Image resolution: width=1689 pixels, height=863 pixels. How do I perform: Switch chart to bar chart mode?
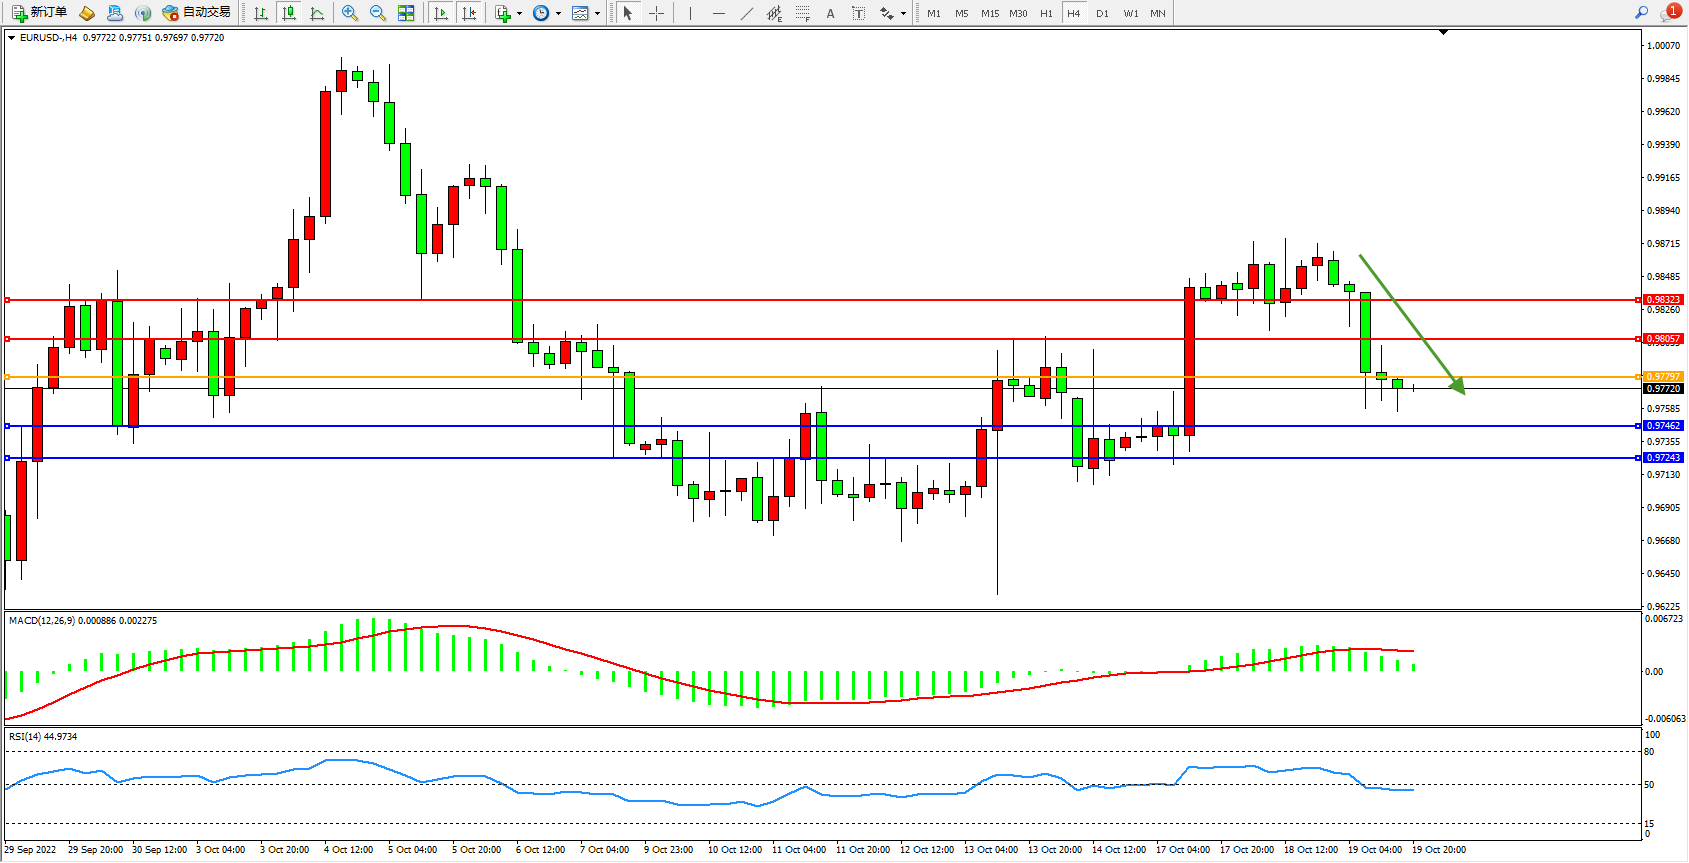pos(261,13)
